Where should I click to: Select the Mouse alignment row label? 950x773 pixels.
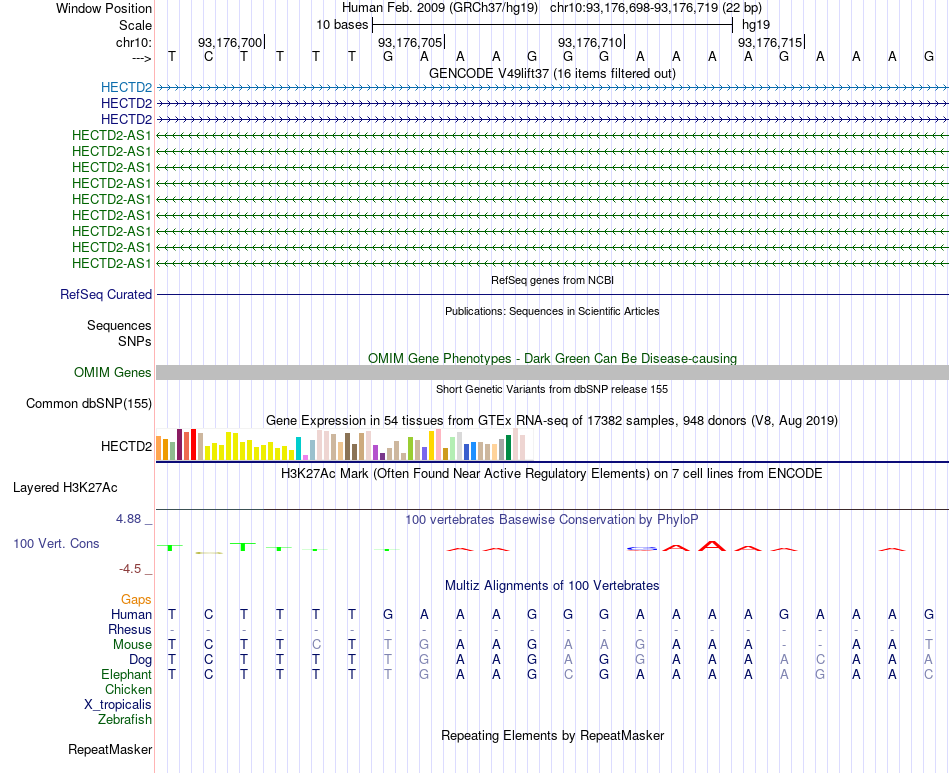click(x=132, y=645)
